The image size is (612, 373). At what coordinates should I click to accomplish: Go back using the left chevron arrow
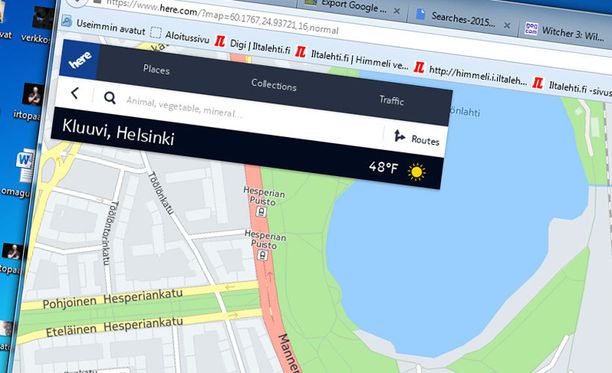75,94
